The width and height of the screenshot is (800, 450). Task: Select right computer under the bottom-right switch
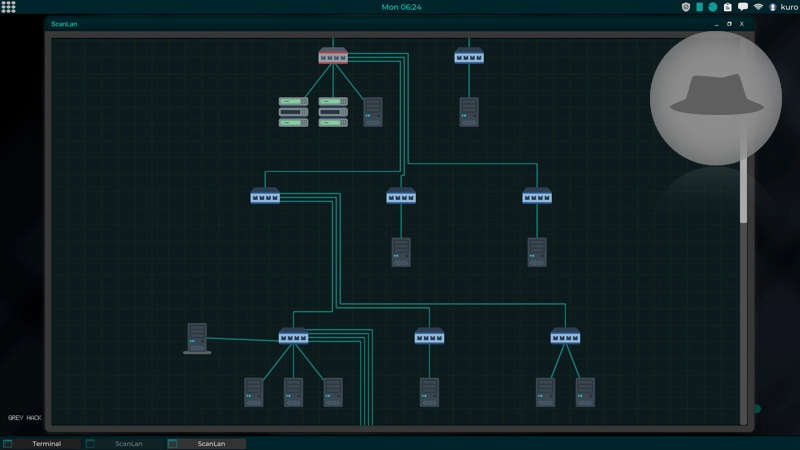pyautogui.click(x=585, y=392)
